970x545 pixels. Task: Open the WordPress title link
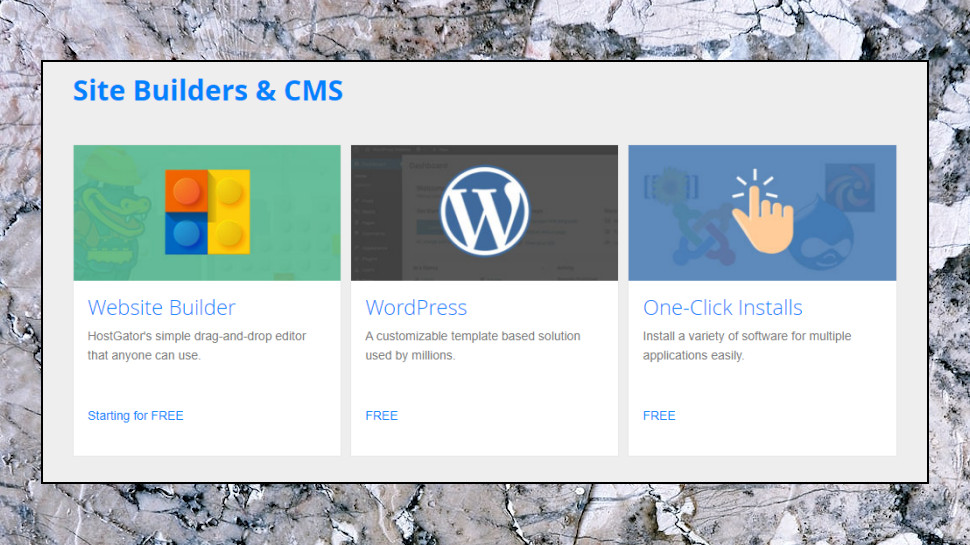tap(416, 307)
